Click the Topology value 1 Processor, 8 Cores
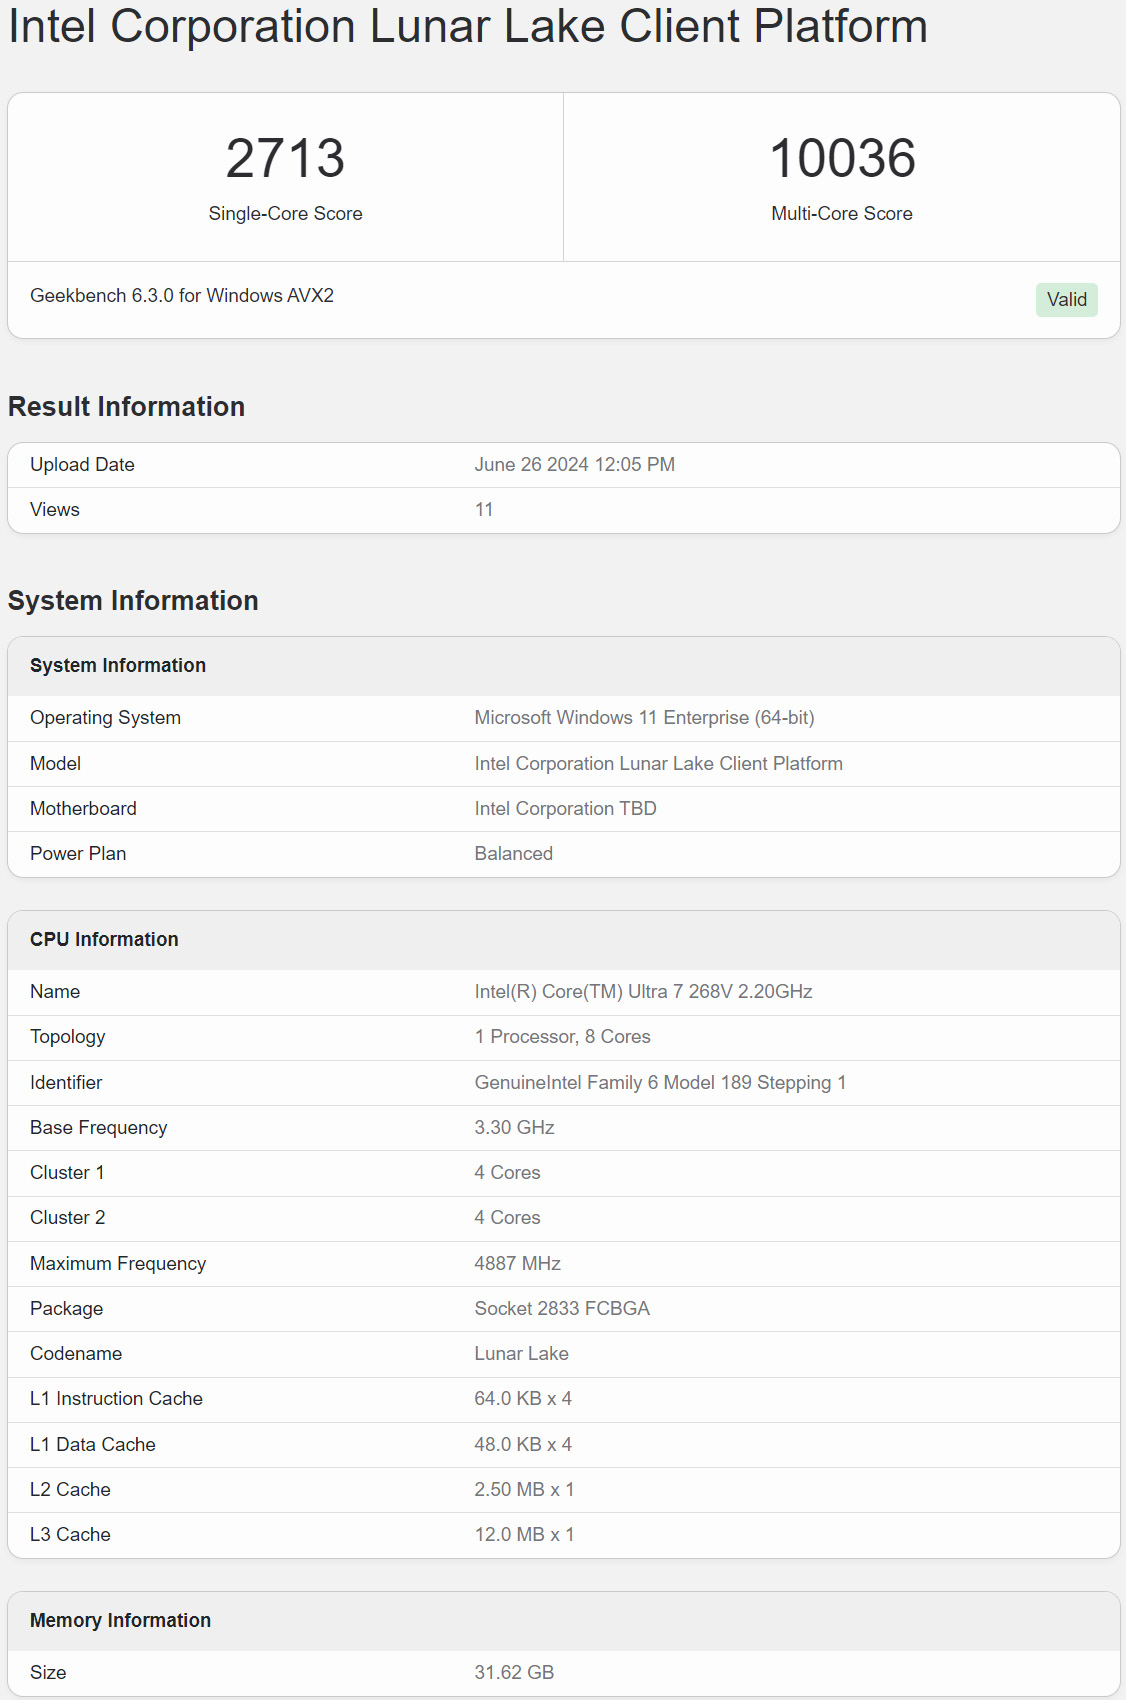 pos(562,1036)
